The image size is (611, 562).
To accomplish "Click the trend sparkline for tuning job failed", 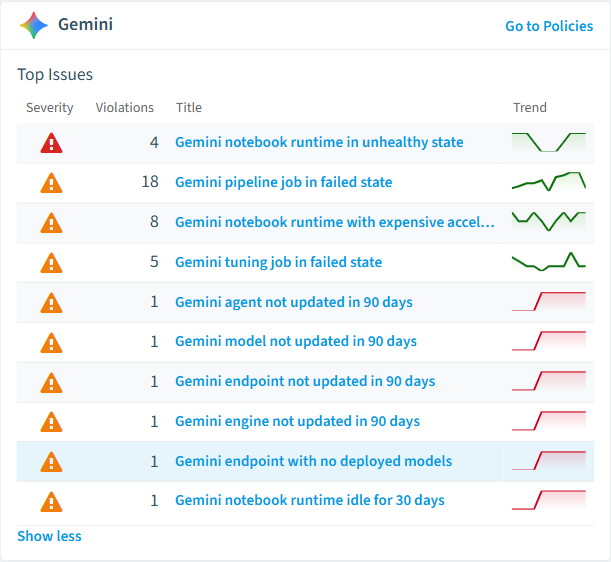I will (549, 262).
